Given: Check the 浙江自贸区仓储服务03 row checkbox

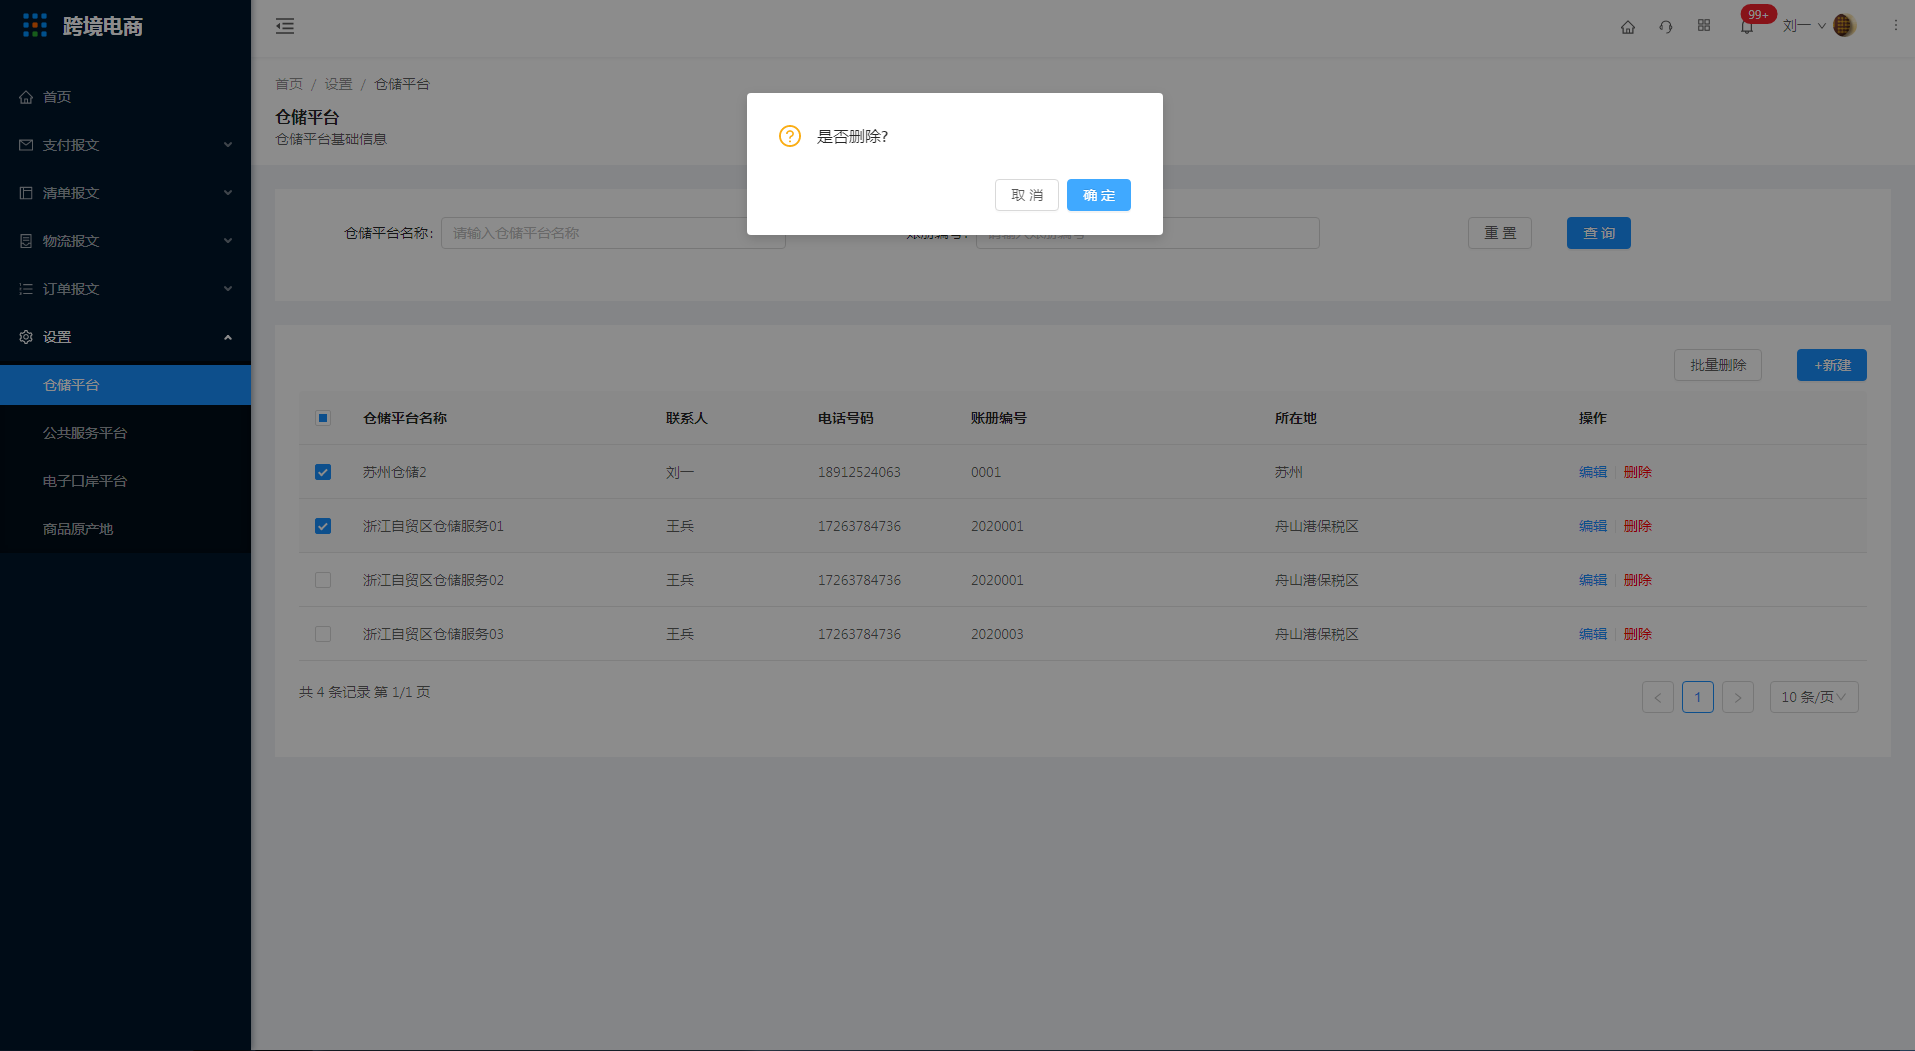Looking at the screenshot, I should pos(323,634).
